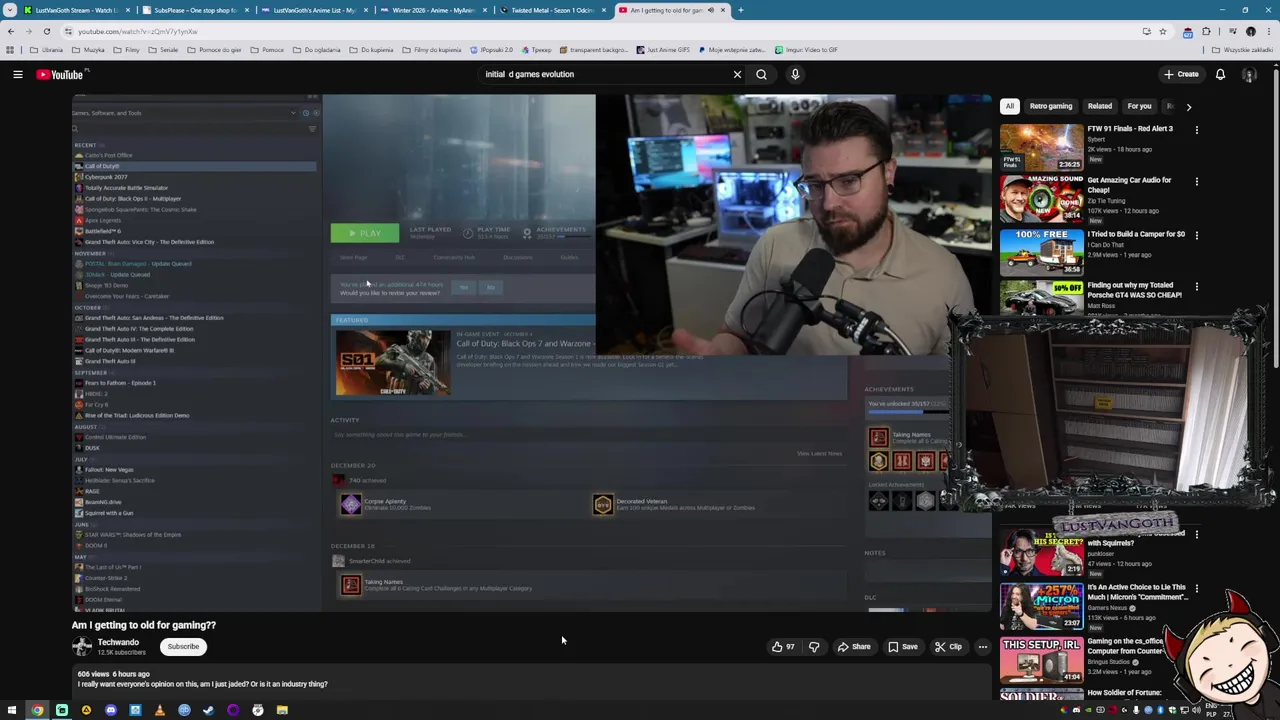Open the Windows Start button
The image size is (1280, 720).
click(12, 710)
